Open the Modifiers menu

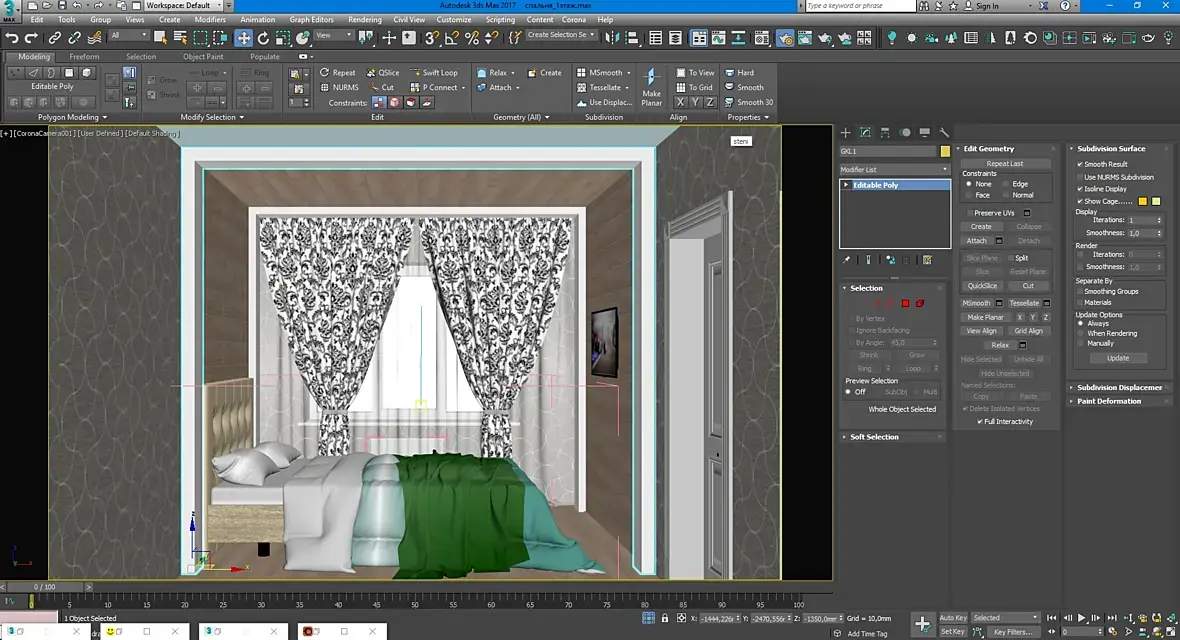210,20
